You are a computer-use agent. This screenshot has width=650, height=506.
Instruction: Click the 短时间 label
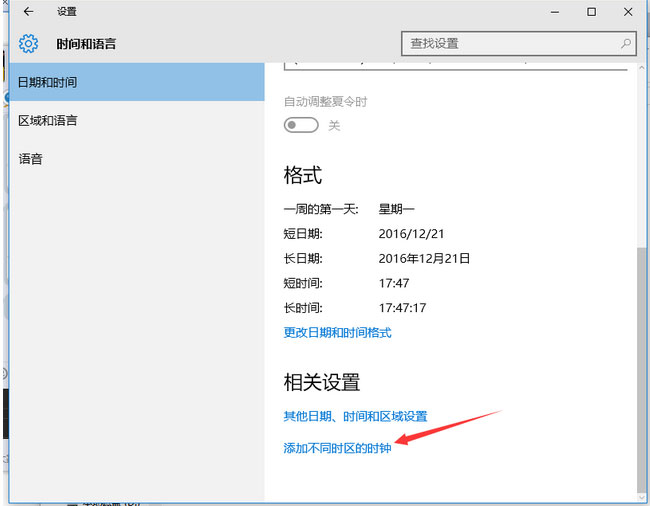pos(303,283)
